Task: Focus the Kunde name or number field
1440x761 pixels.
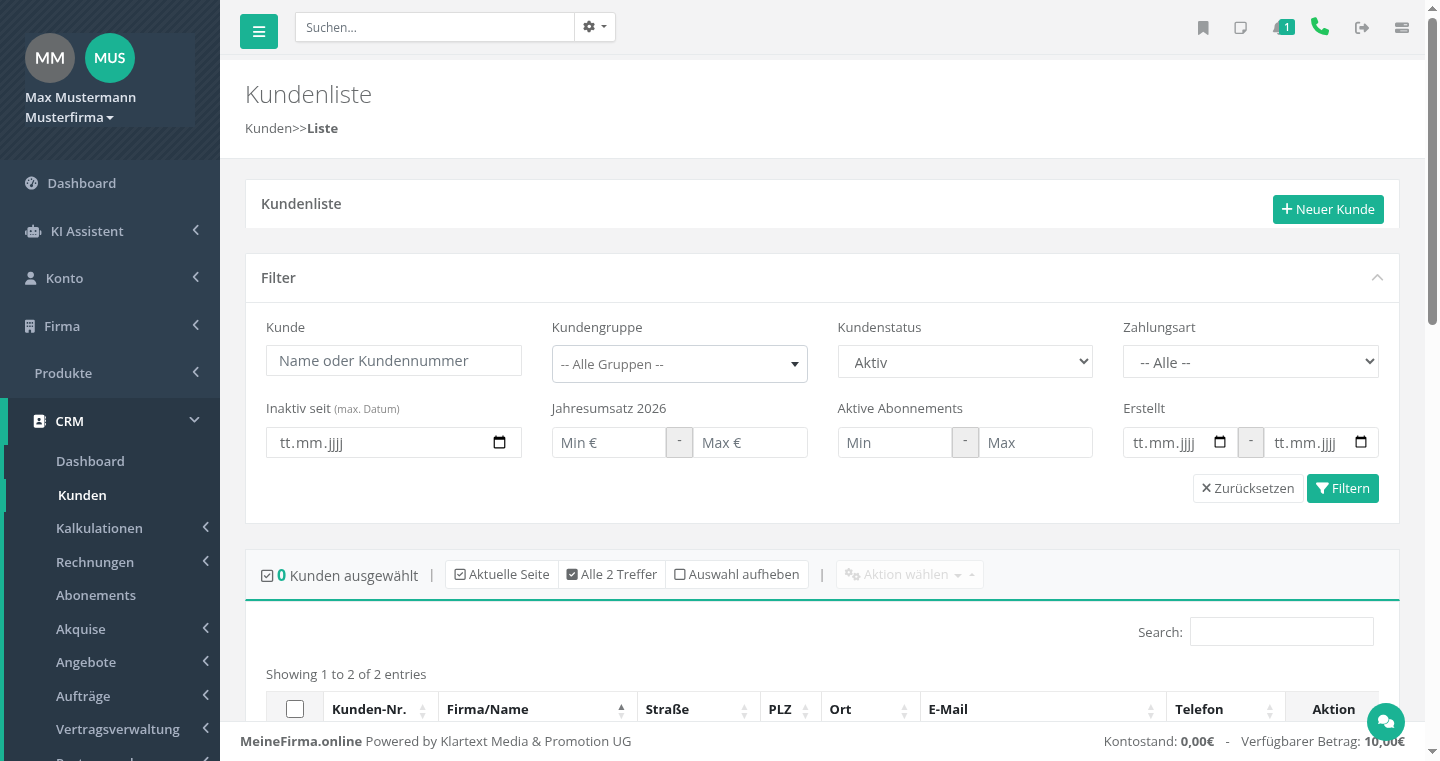Action: 394,361
